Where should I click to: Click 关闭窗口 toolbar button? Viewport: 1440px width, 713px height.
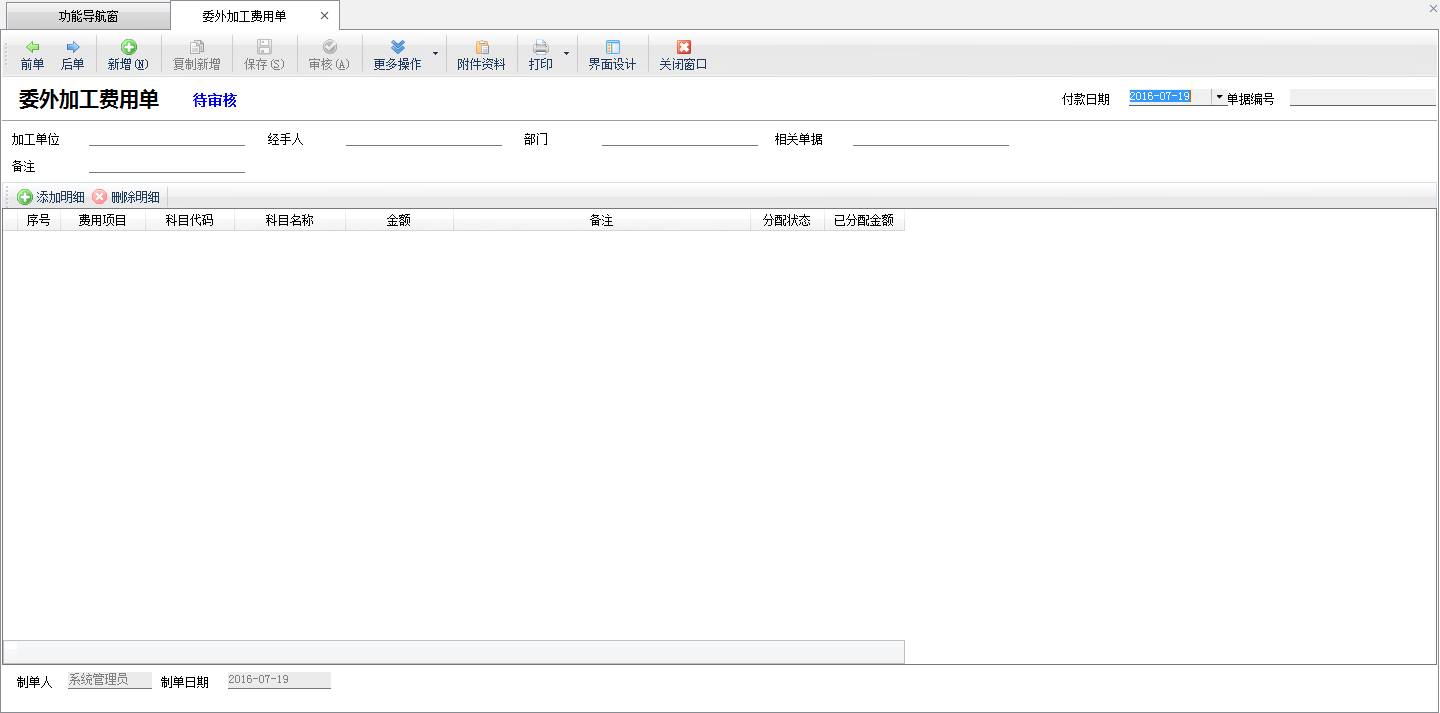683,55
